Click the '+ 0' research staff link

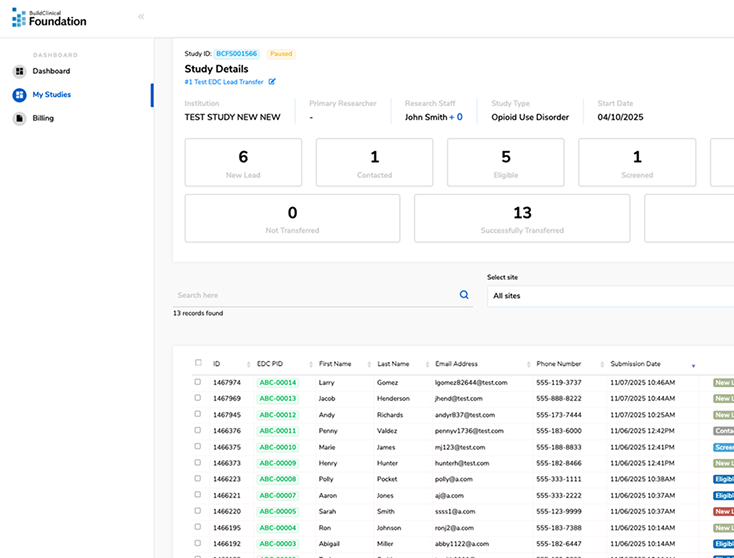coord(454,117)
